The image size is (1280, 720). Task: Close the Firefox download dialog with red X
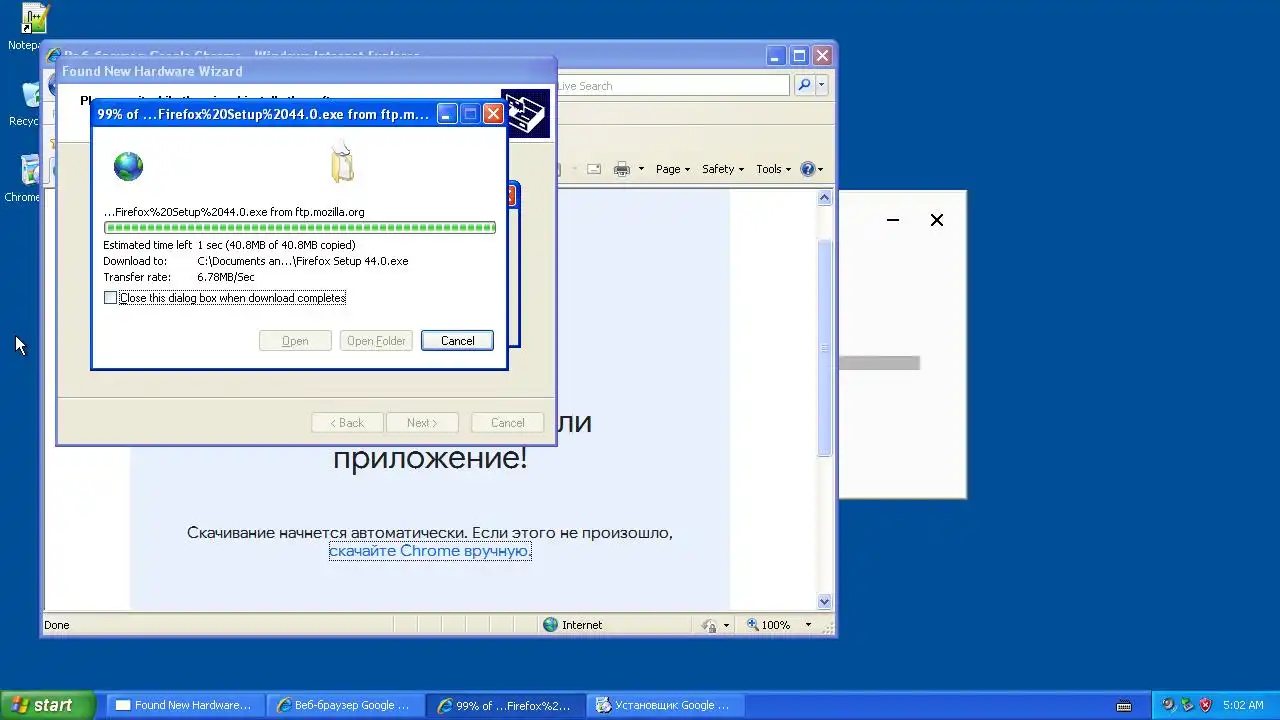[x=493, y=114]
